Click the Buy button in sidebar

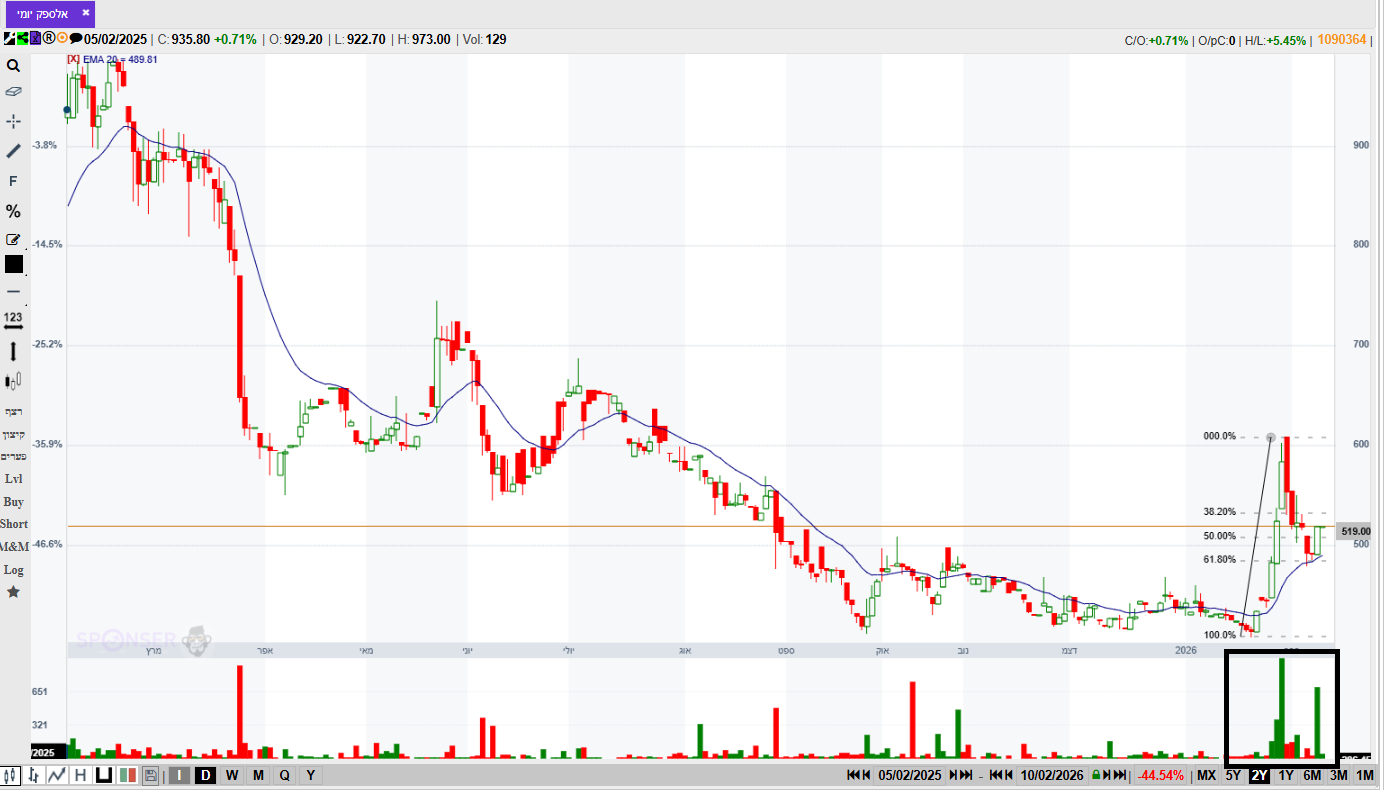pyautogui.click(x=13, y=502)
